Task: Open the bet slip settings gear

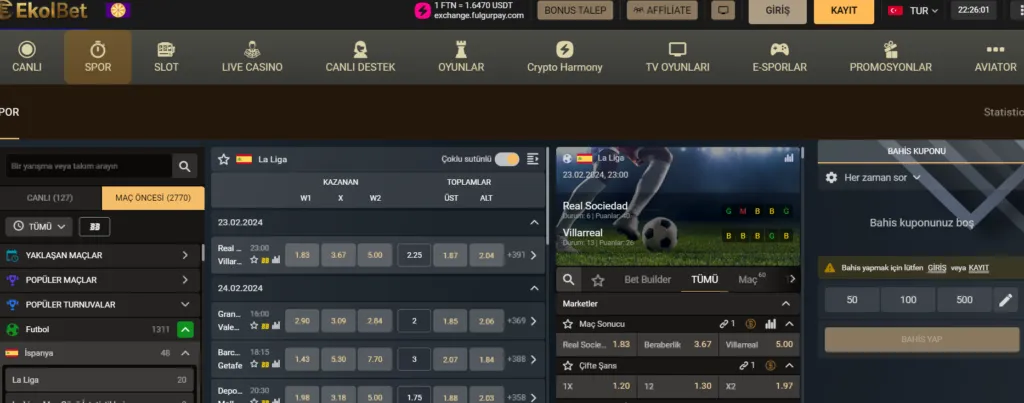Action: (x=831, y=177)
